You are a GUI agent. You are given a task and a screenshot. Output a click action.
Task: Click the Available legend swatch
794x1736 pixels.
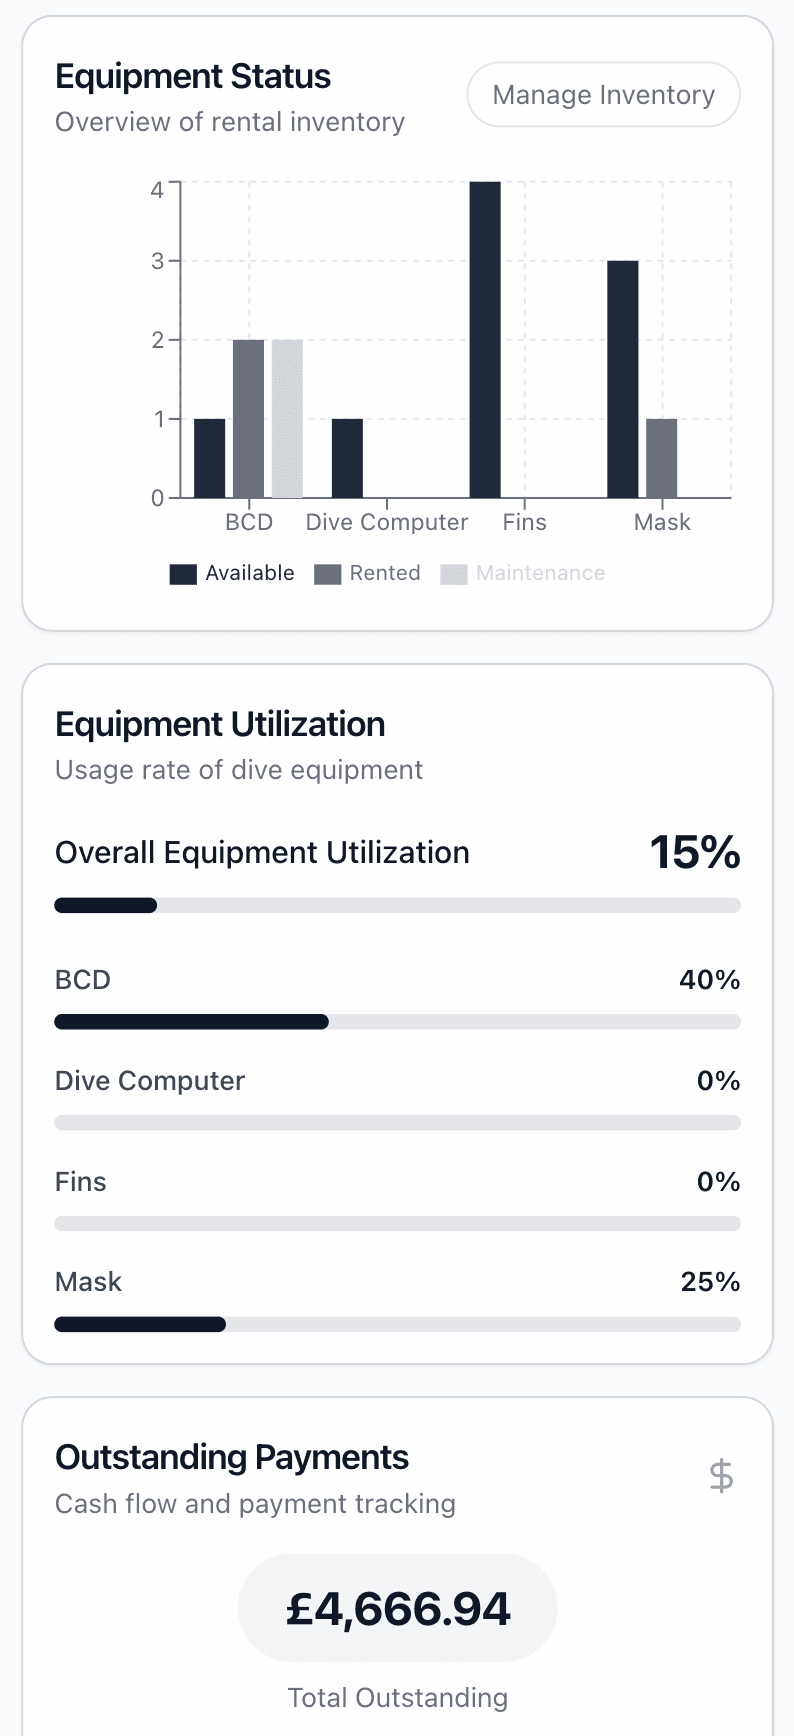tap(182, 573)
